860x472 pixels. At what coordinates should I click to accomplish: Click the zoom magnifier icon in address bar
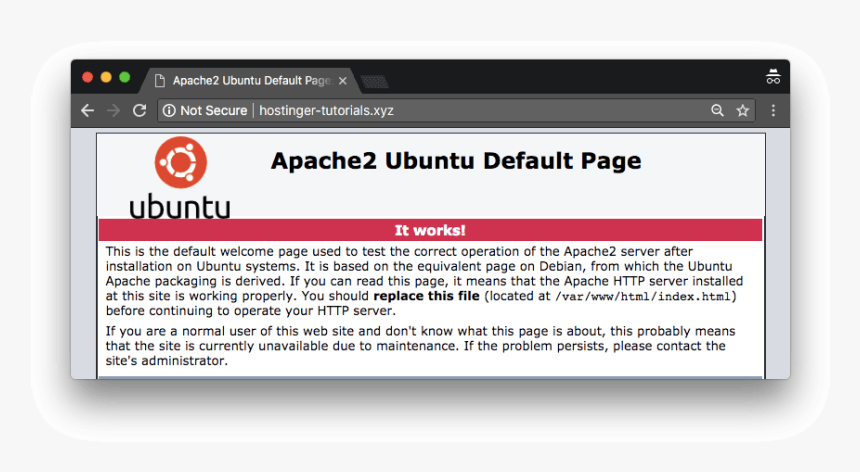(x=717, y=110)
